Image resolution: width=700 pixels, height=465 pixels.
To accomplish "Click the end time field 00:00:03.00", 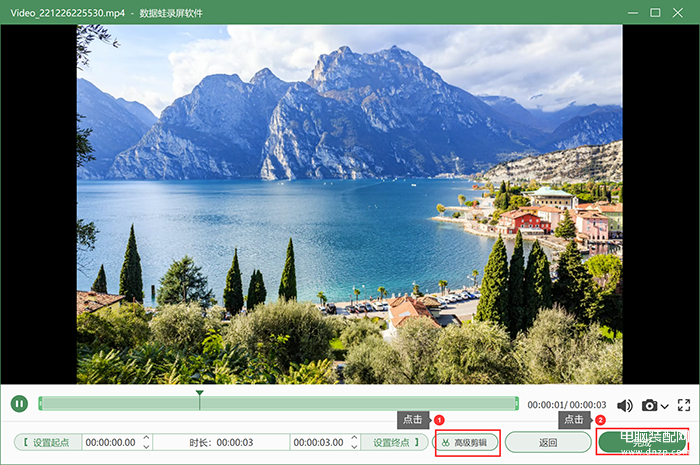I will 319,442.
